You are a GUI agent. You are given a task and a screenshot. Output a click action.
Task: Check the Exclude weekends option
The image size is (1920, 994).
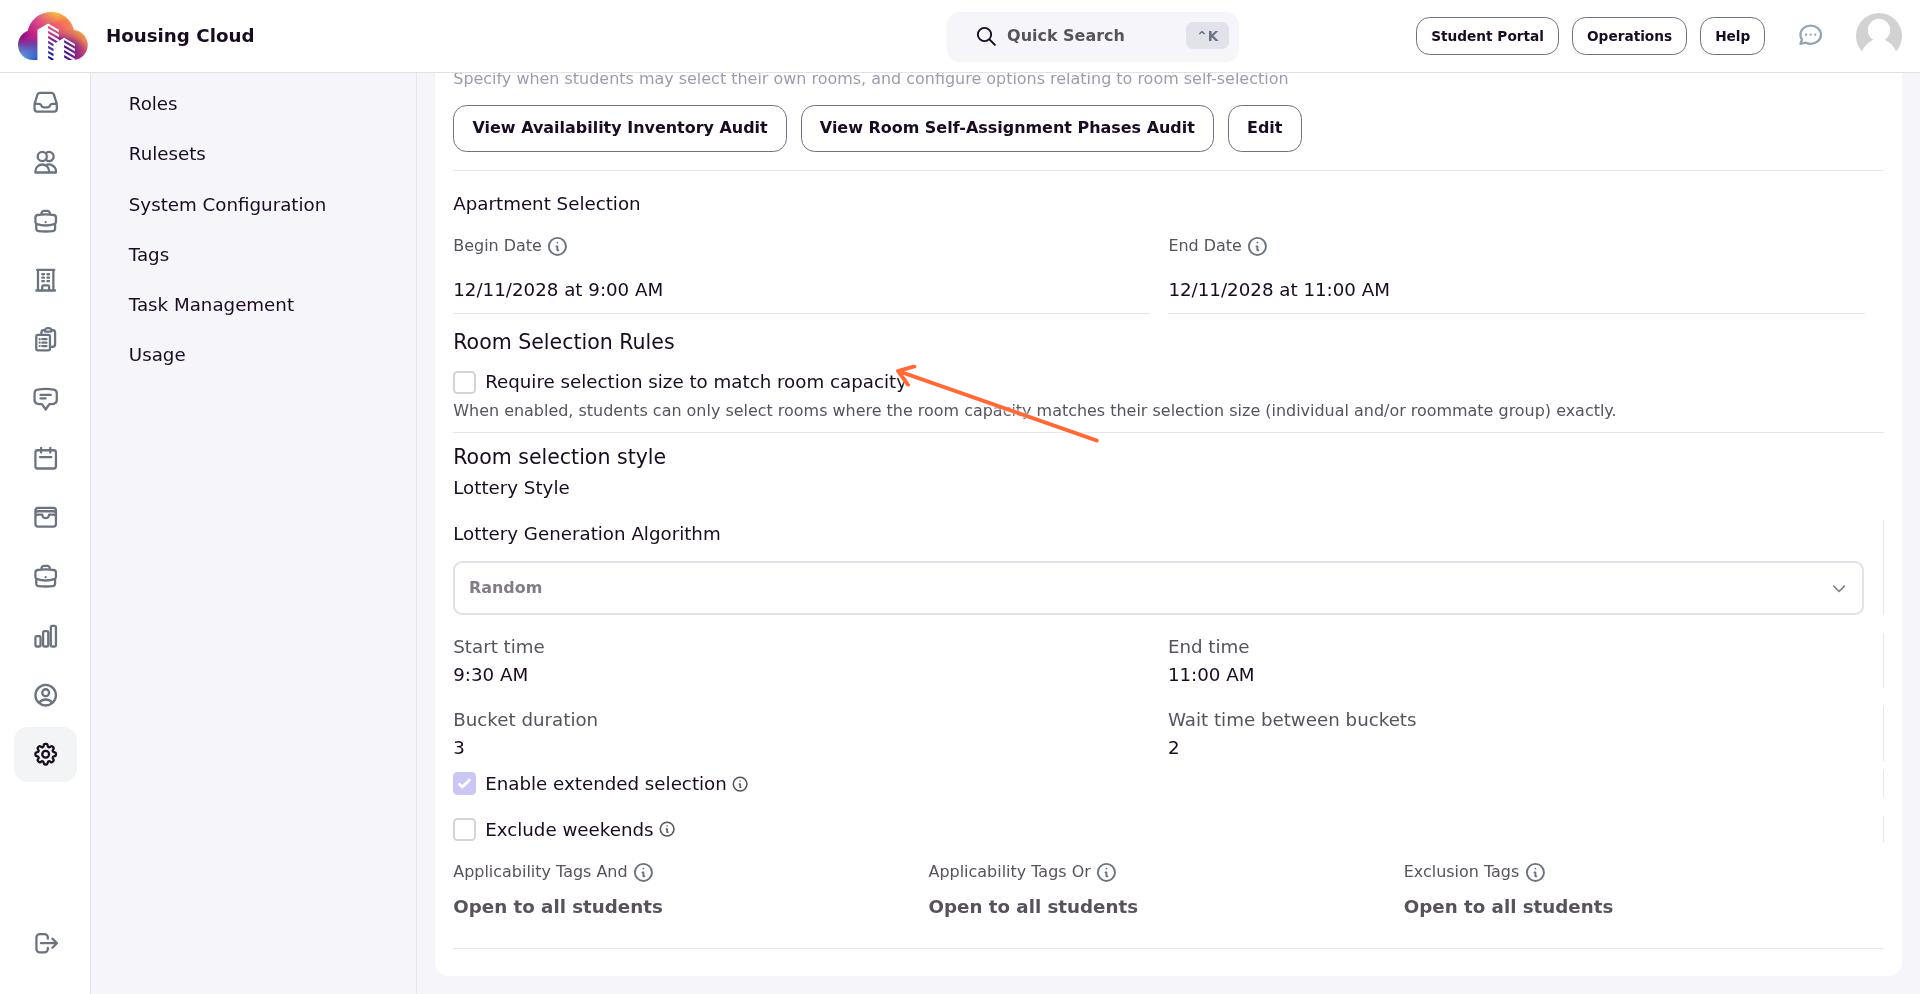[x=464, y=829]
